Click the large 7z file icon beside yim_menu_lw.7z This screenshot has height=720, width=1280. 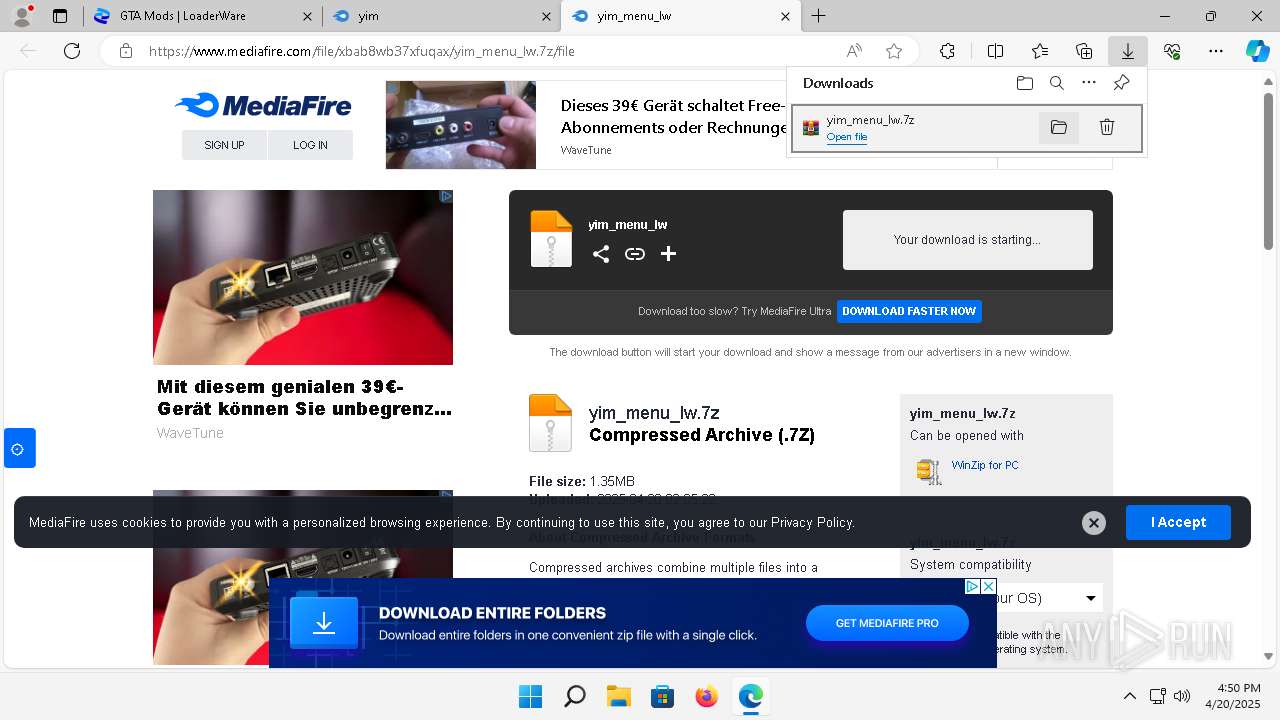point(550,423)
